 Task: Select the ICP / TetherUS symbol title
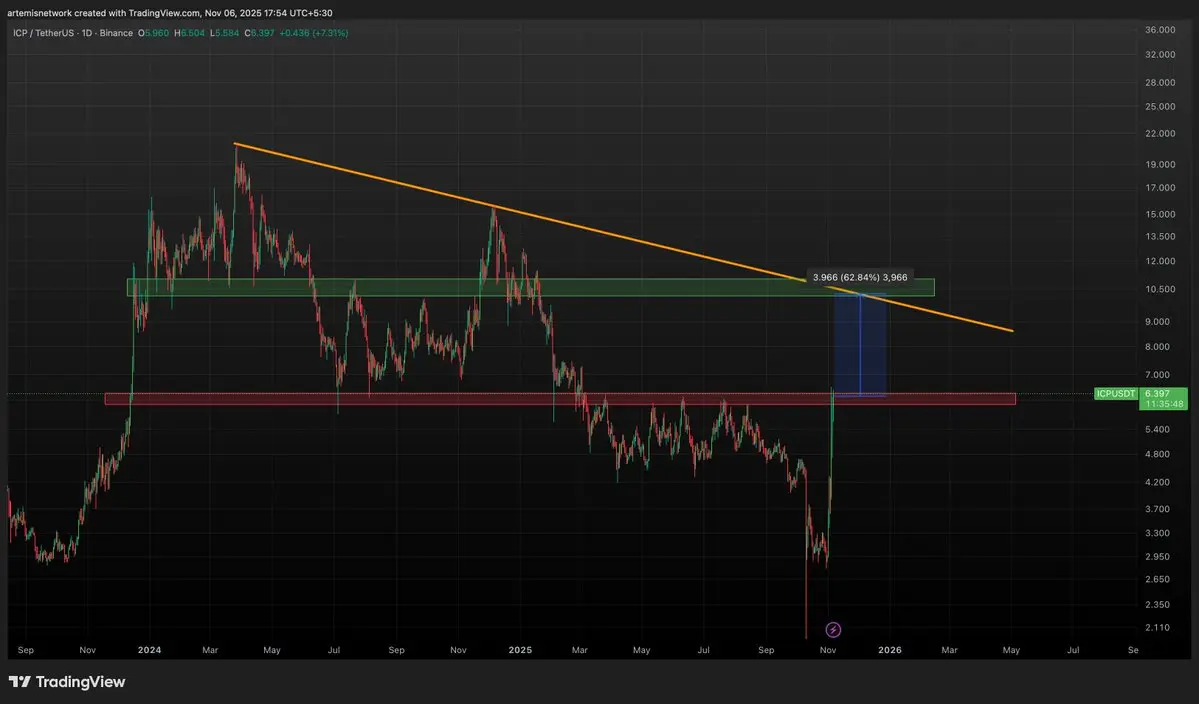(x=45, y=33)
